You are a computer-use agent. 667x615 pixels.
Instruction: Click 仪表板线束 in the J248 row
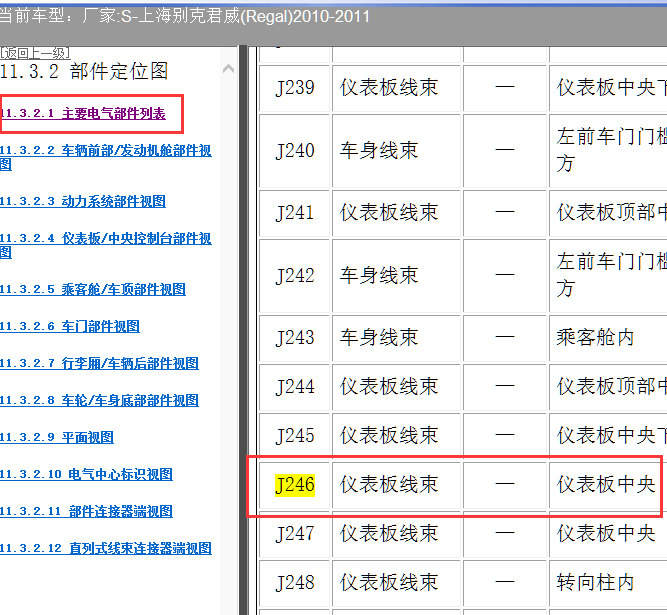coord(389,582)
